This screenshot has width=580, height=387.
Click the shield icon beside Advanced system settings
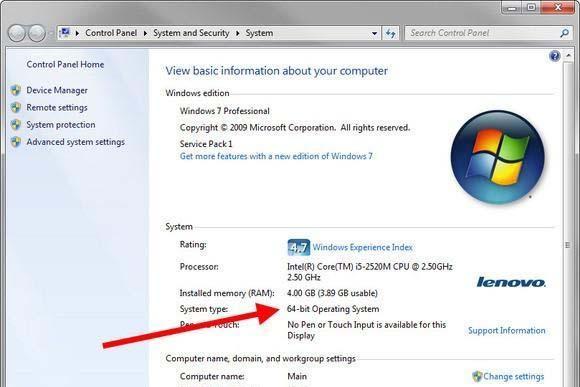pyautogui.click(x=16, y=142)
